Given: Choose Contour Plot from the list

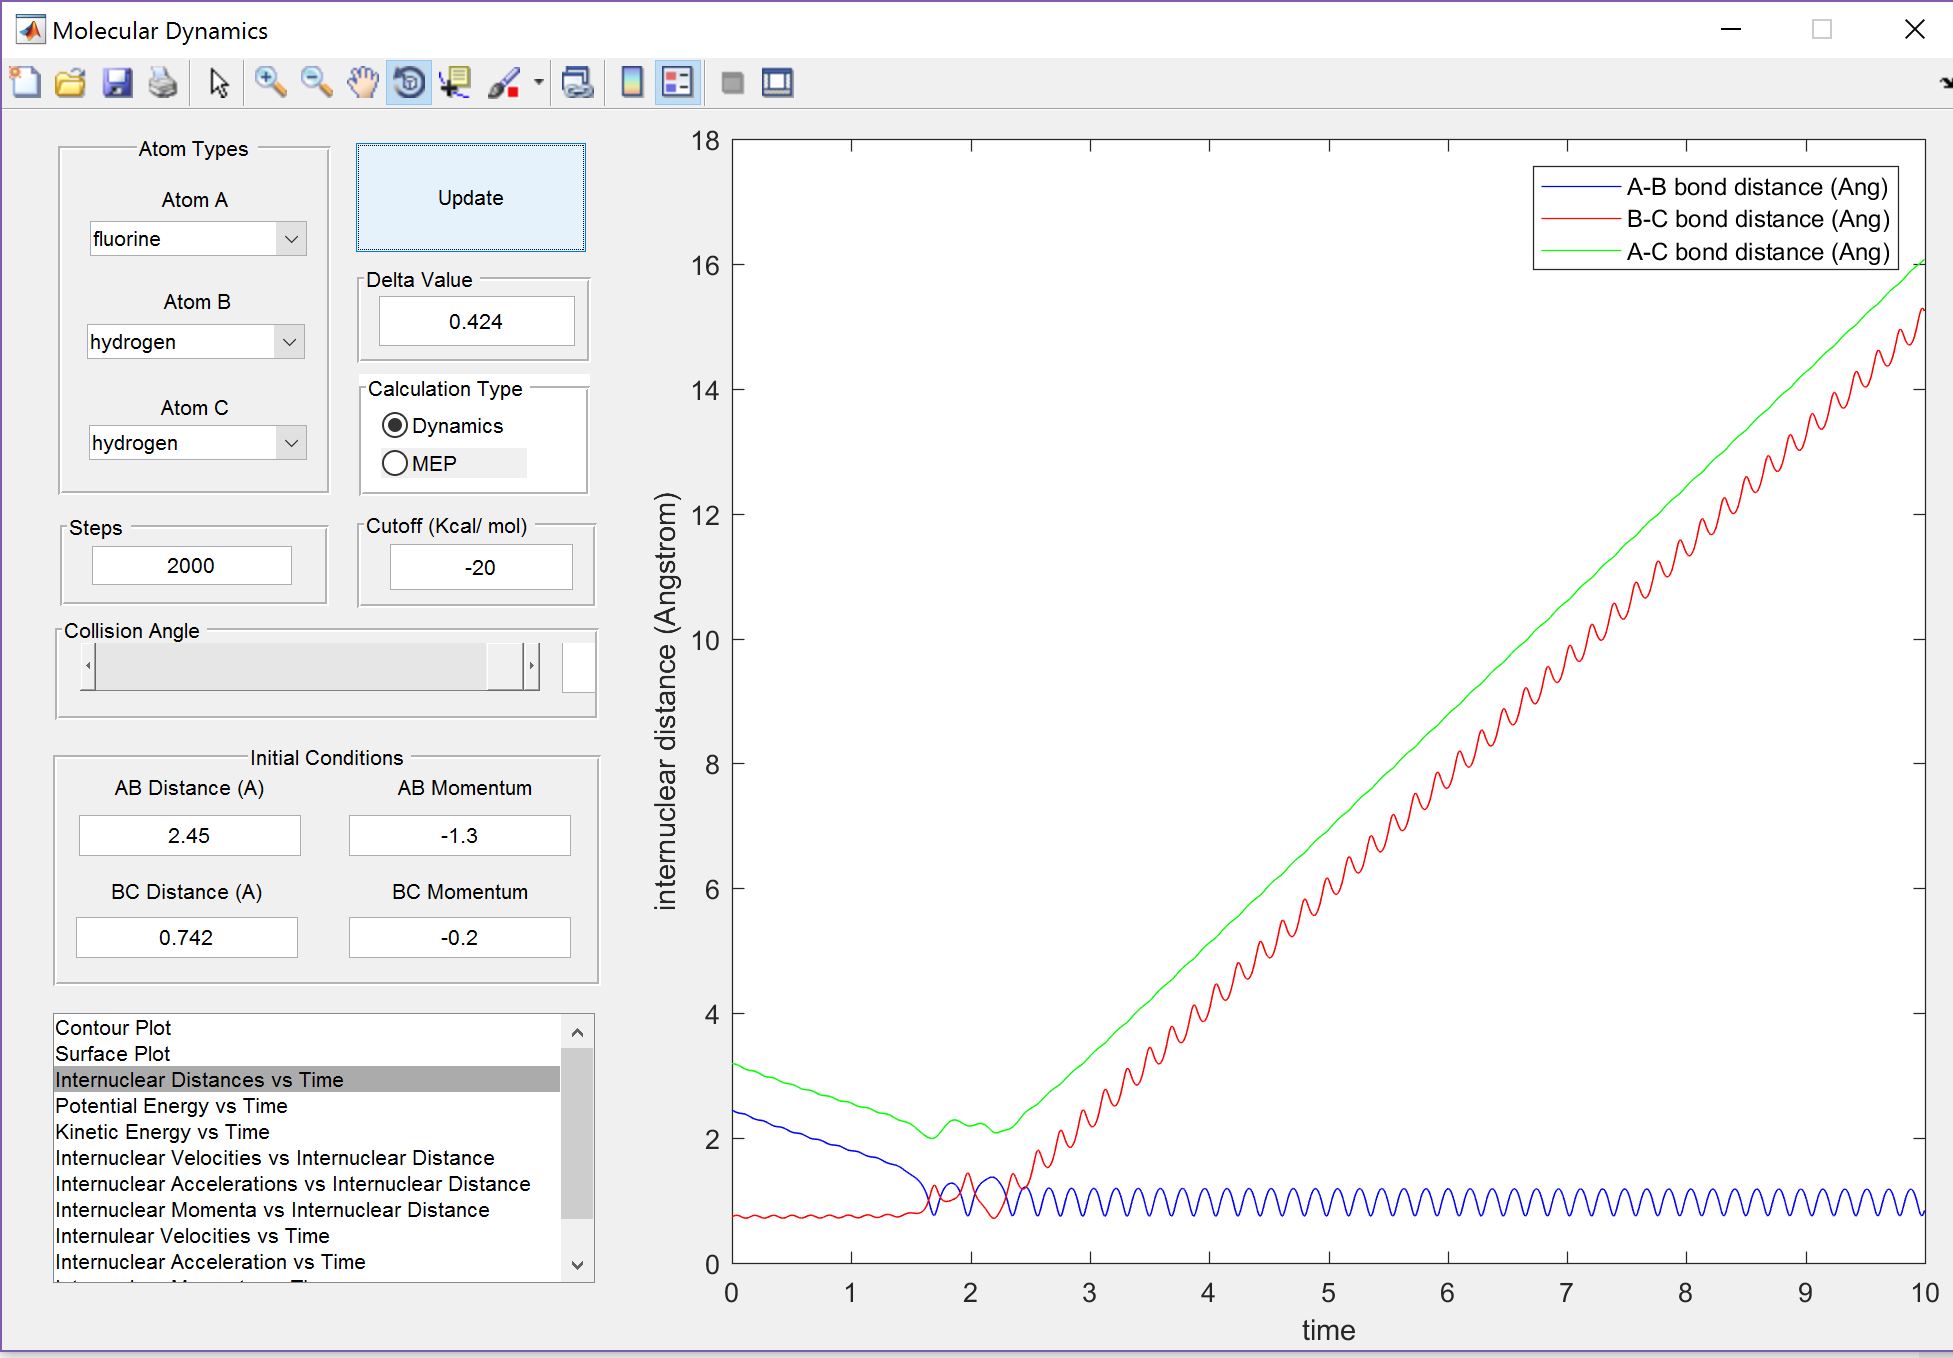Looking at the screenshot, I should (x=113, y=1028).
